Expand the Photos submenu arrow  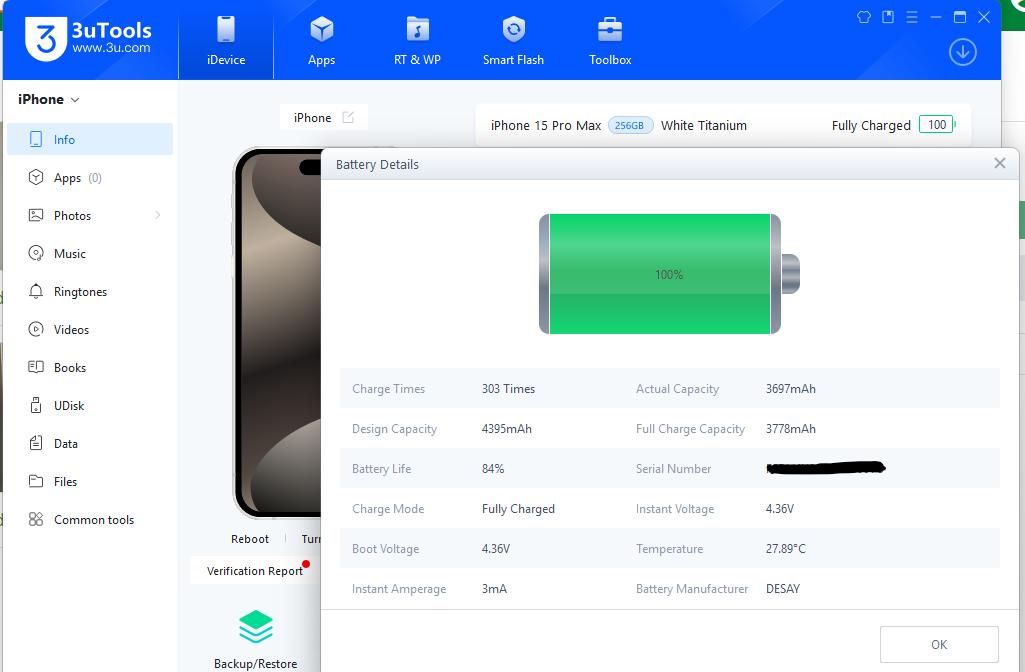(158, 215)
